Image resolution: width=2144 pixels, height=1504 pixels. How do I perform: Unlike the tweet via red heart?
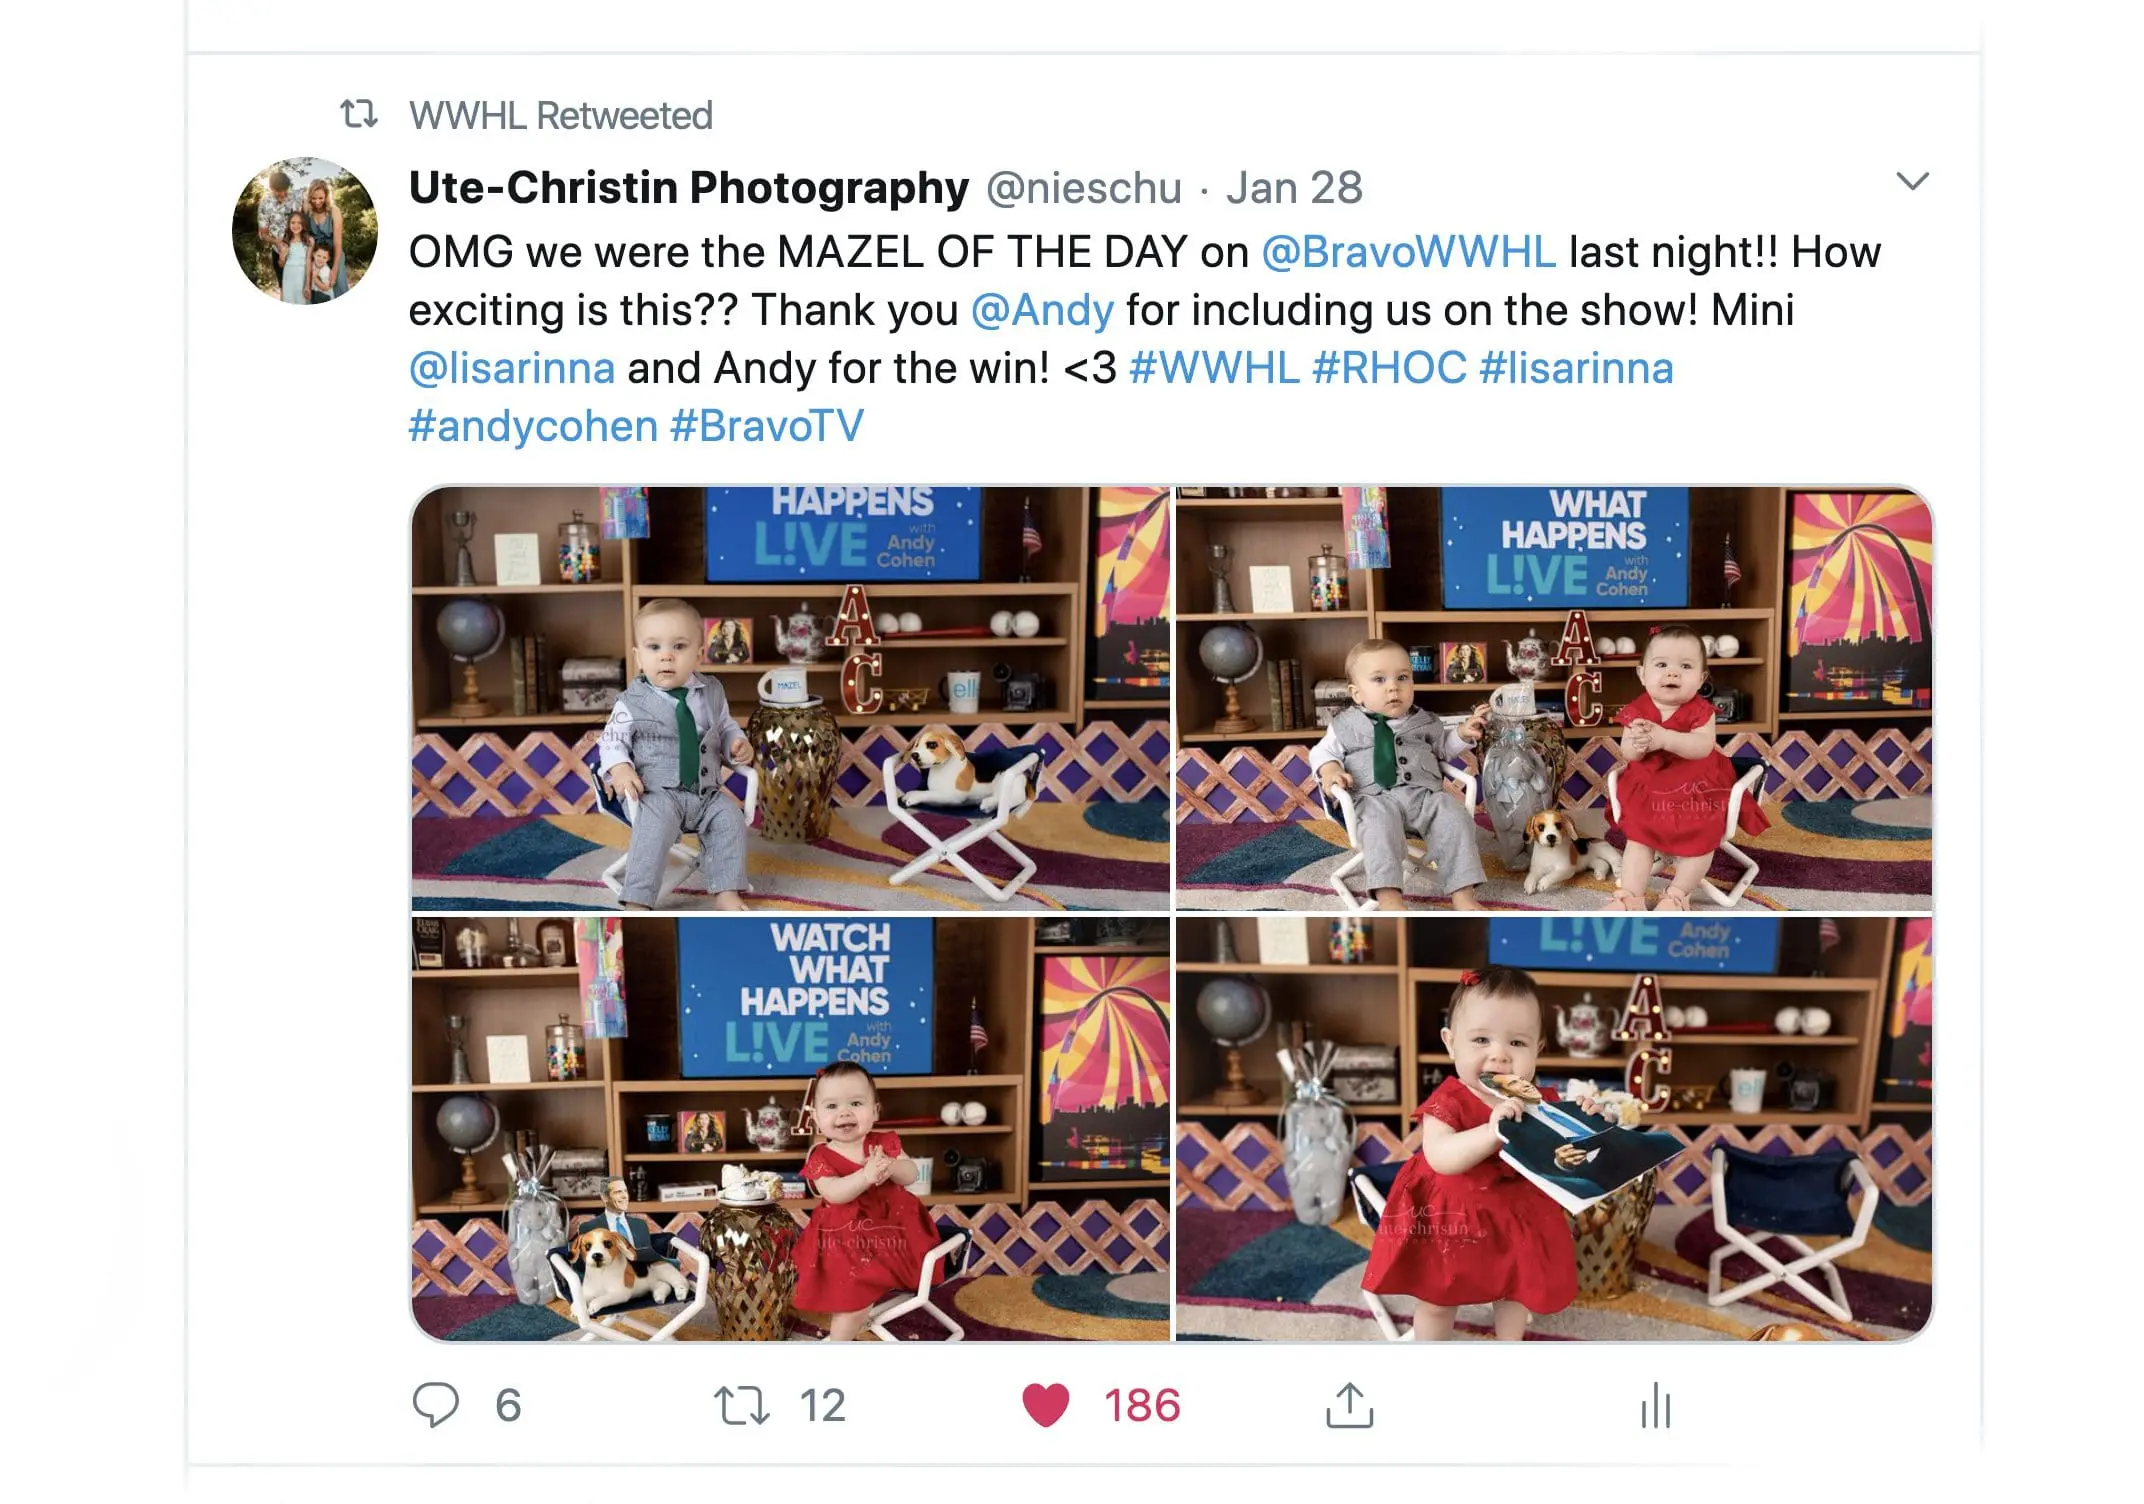pos(1046,1405)
